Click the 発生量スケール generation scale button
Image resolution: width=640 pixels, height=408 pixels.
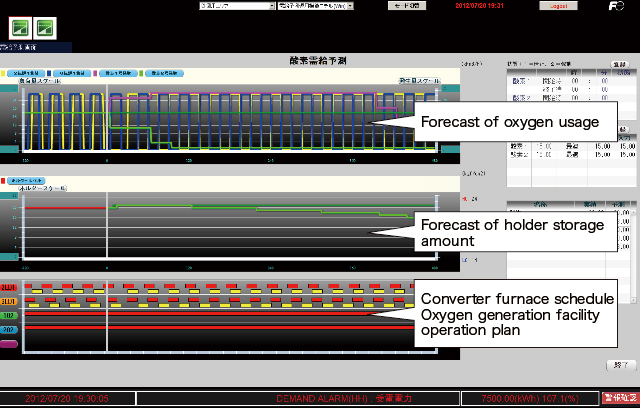click(420, 81)
